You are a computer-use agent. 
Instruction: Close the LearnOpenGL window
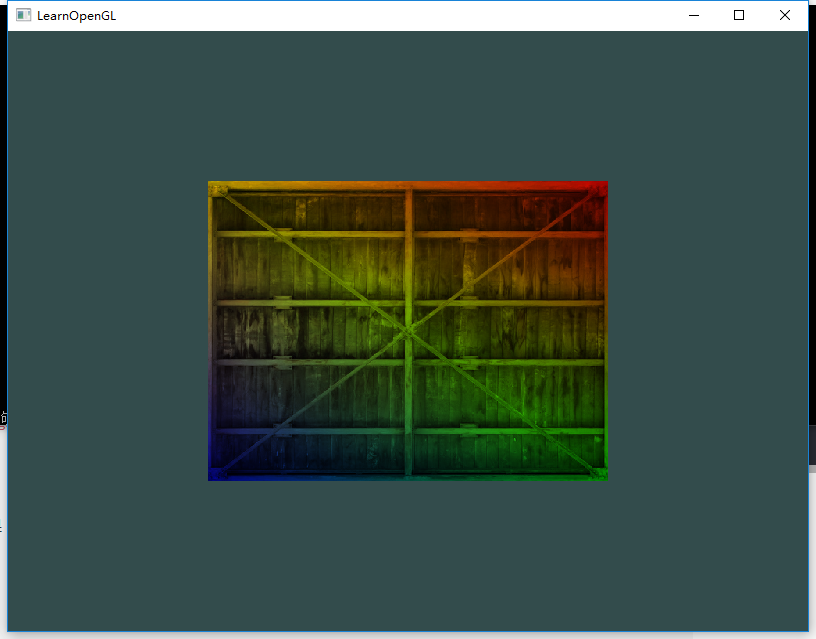click(785, 15)
